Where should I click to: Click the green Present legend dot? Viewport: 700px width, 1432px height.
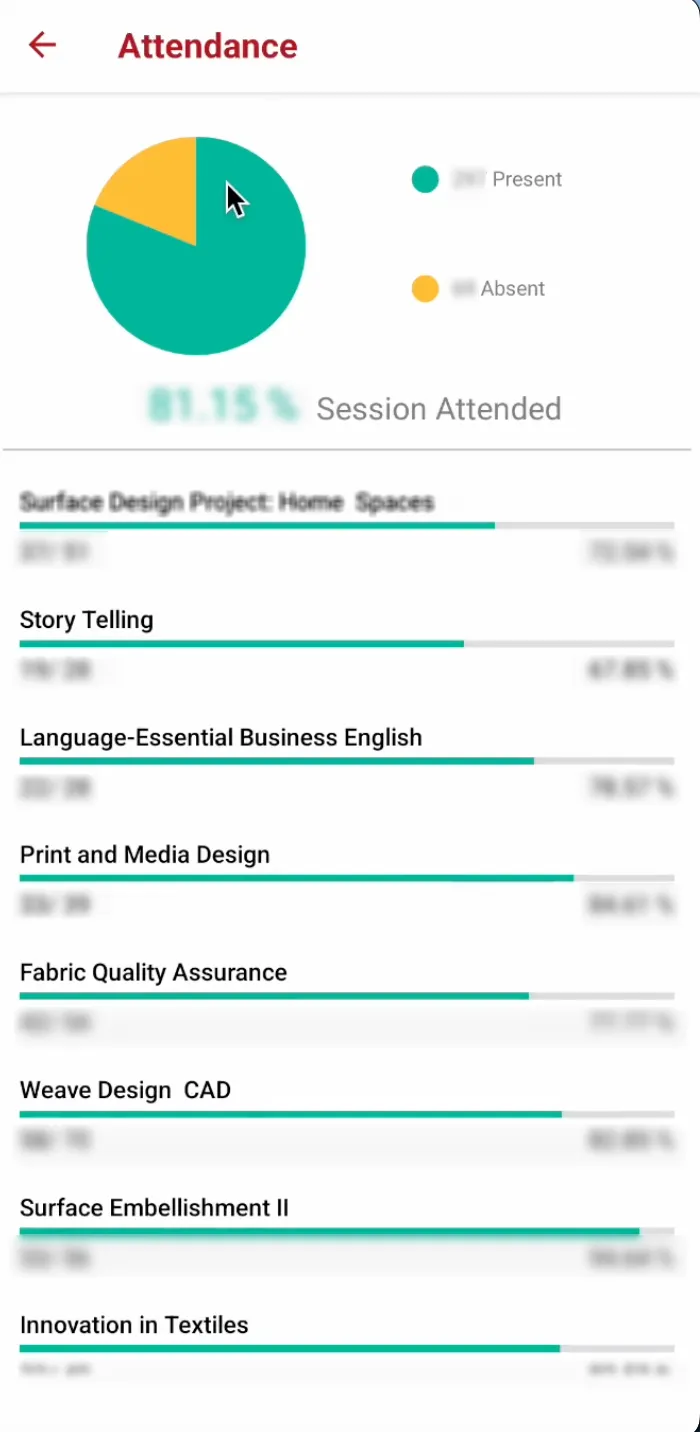point(425,179)
